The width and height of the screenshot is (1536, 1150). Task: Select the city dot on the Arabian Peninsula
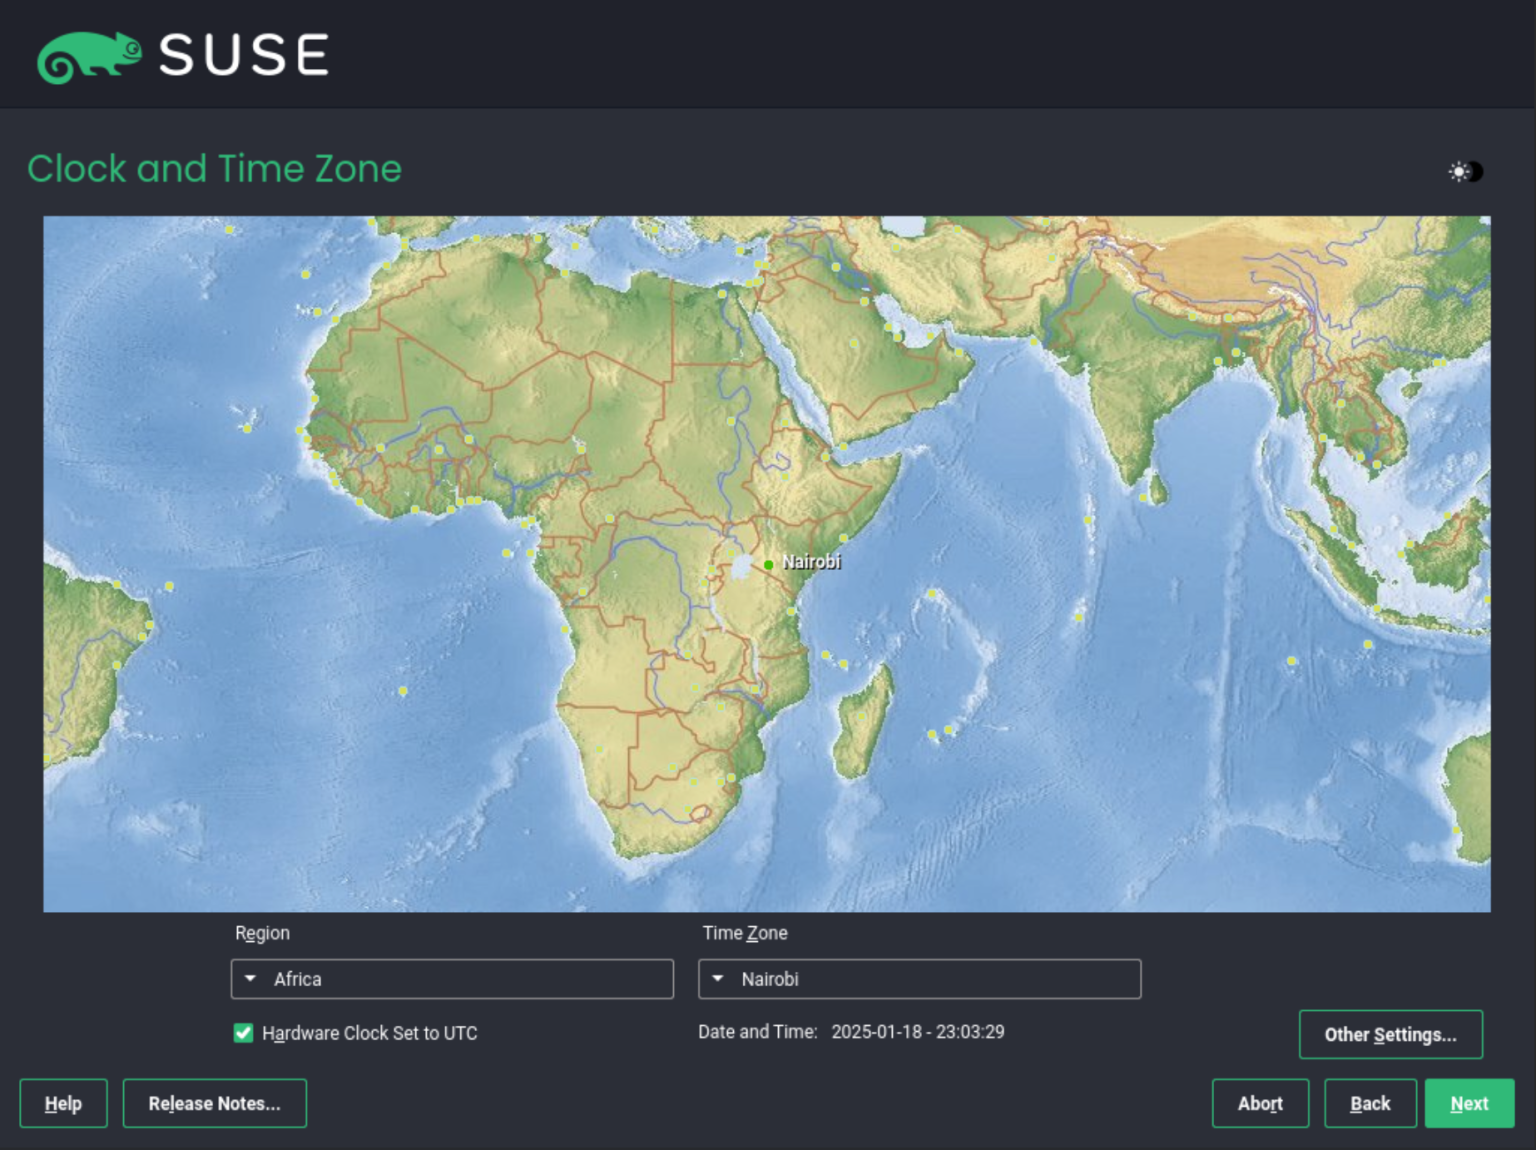coord(854,343)
